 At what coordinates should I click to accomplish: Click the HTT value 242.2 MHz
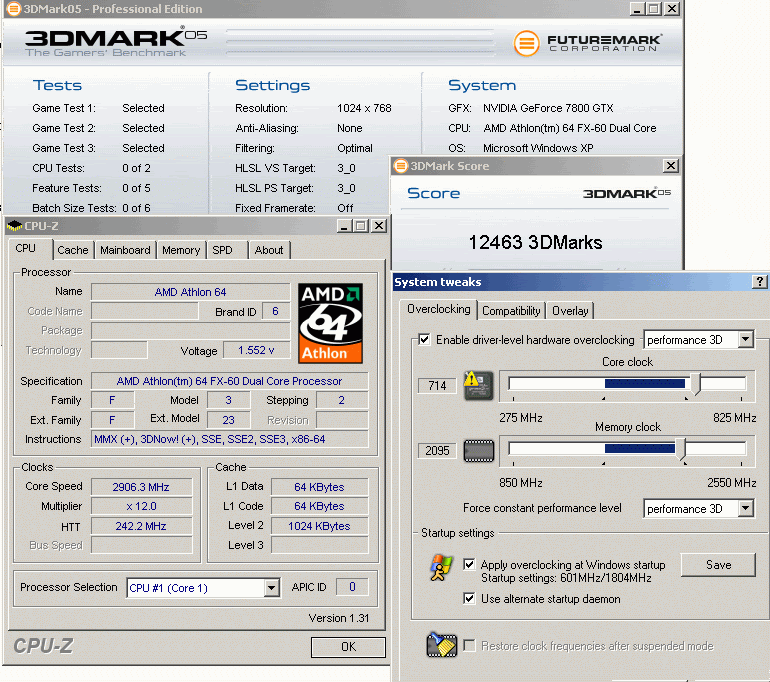141,526
